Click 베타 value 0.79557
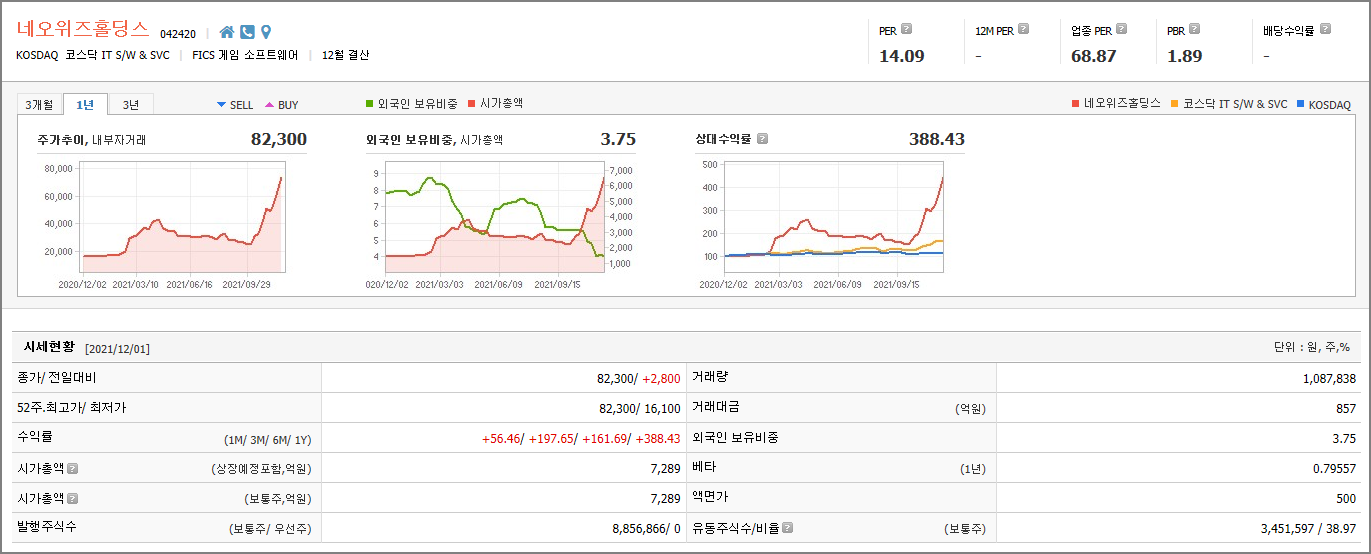The height and width of the screenshot is (554, 1371). [x=1335, y=468]
